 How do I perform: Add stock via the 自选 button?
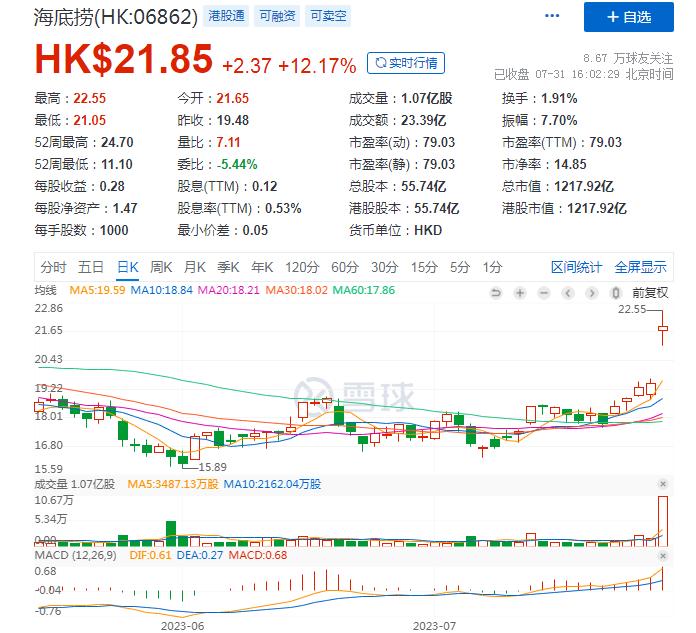[629, 17]
